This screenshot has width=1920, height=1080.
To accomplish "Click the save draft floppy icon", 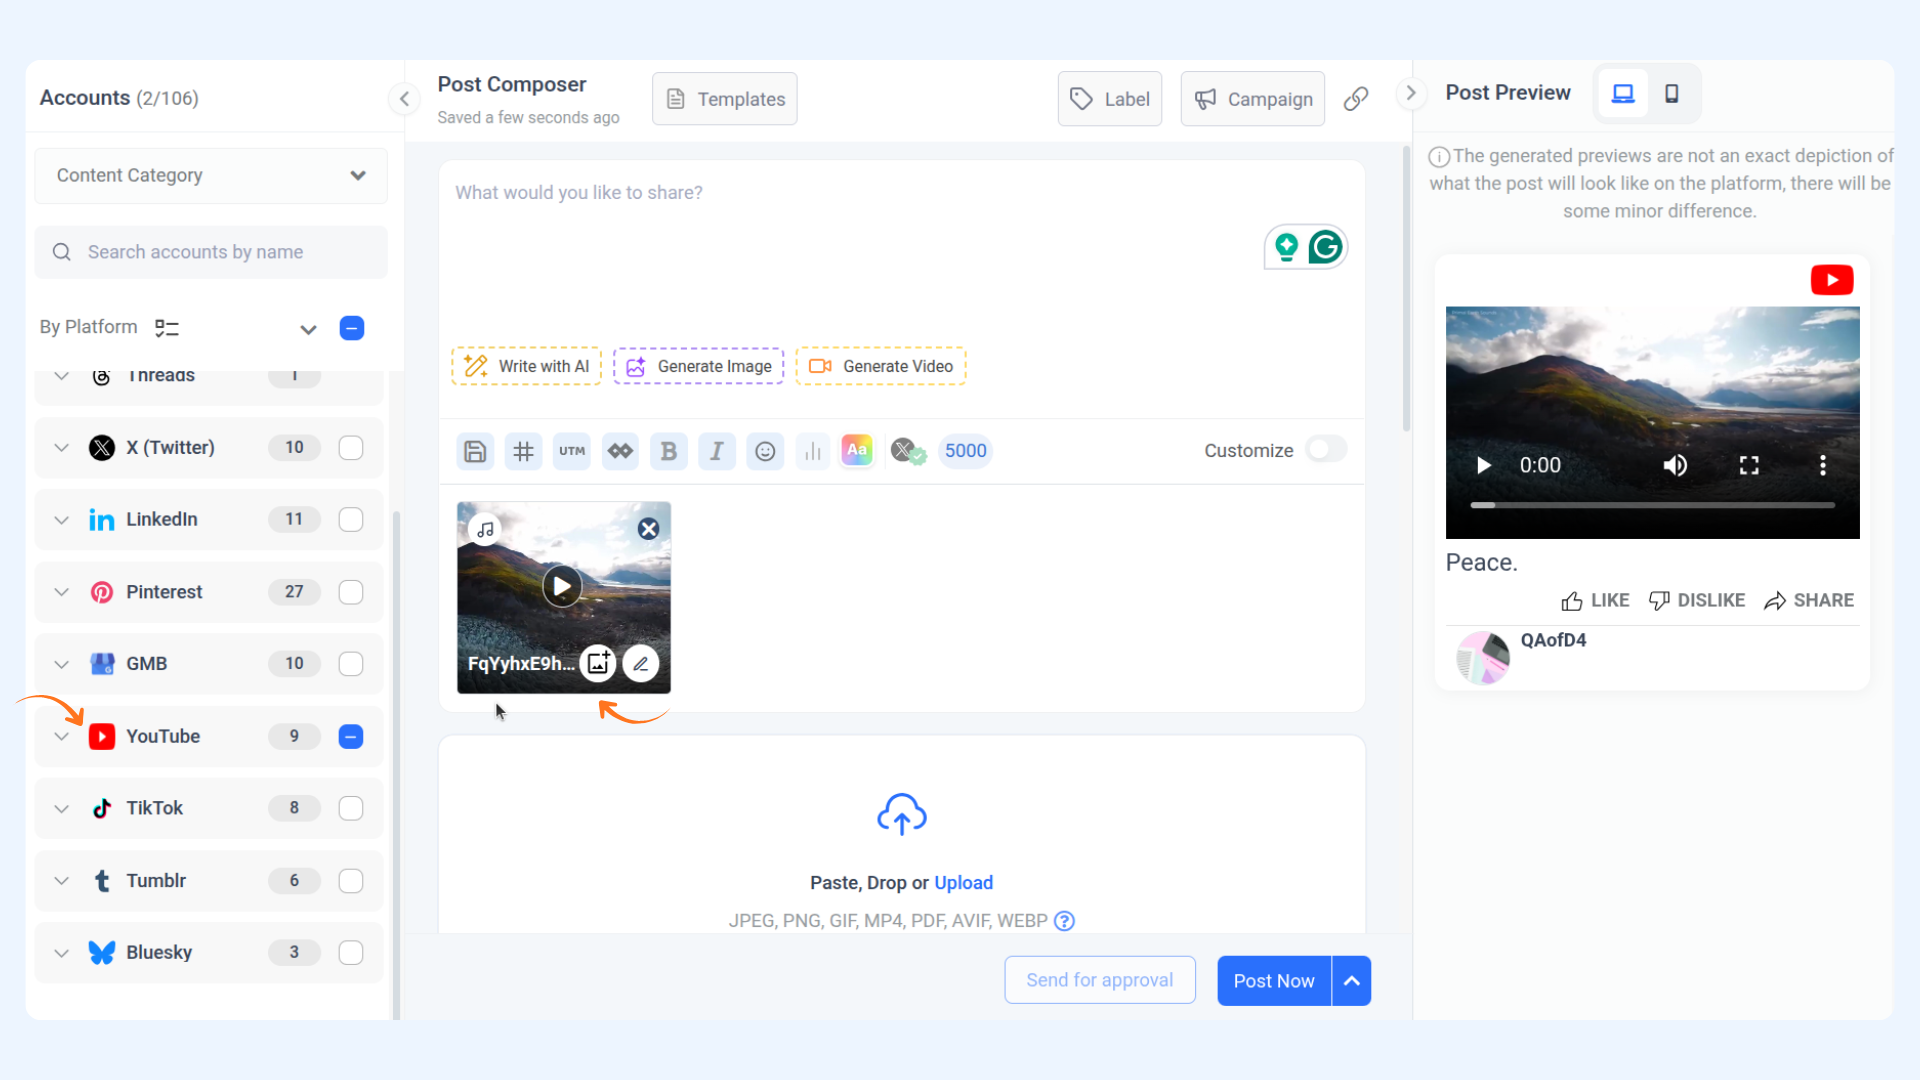I will tap(475, 451).
